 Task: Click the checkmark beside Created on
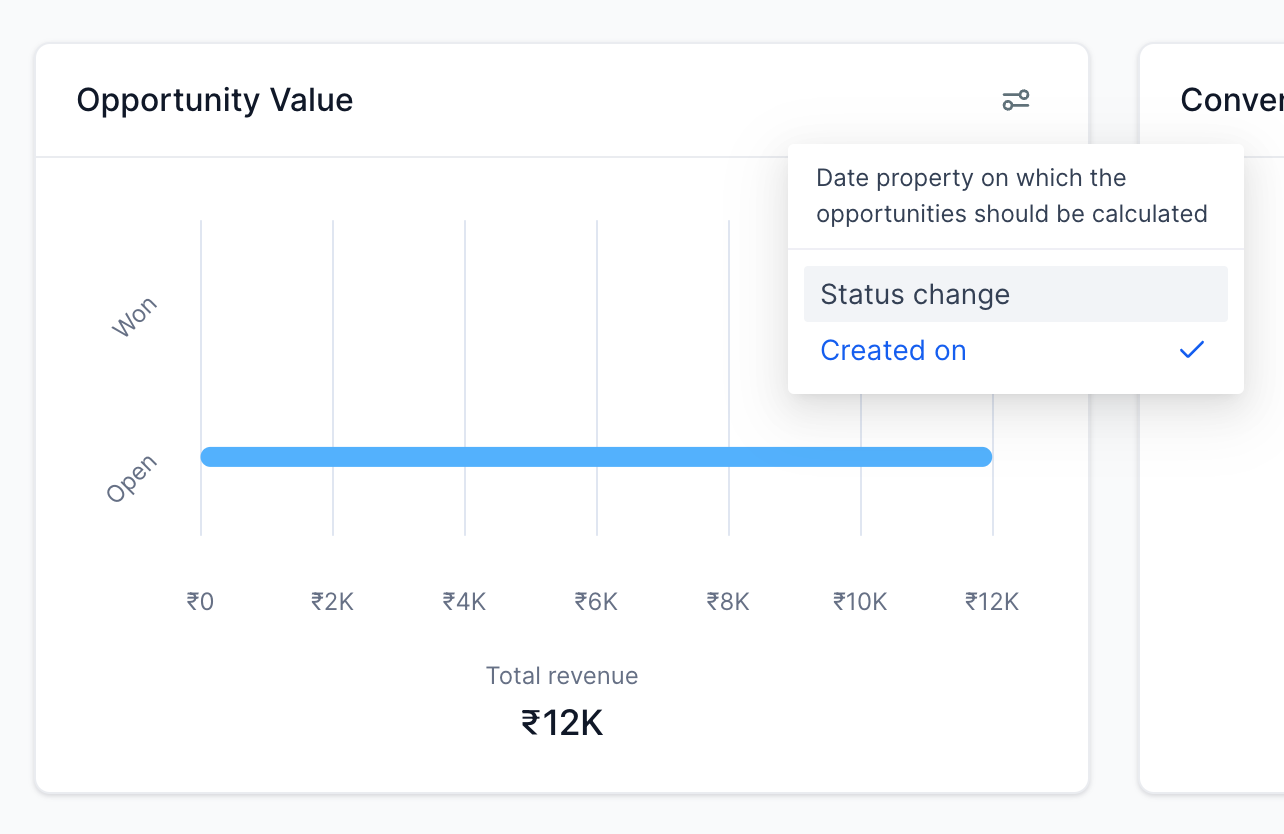click(x=1191, y=350)
